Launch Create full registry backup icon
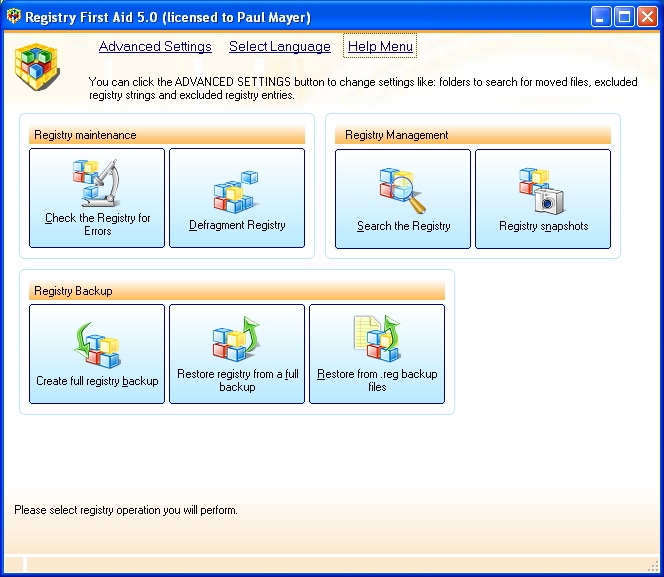Screen dimensions: 664x577 click(97, 345)
